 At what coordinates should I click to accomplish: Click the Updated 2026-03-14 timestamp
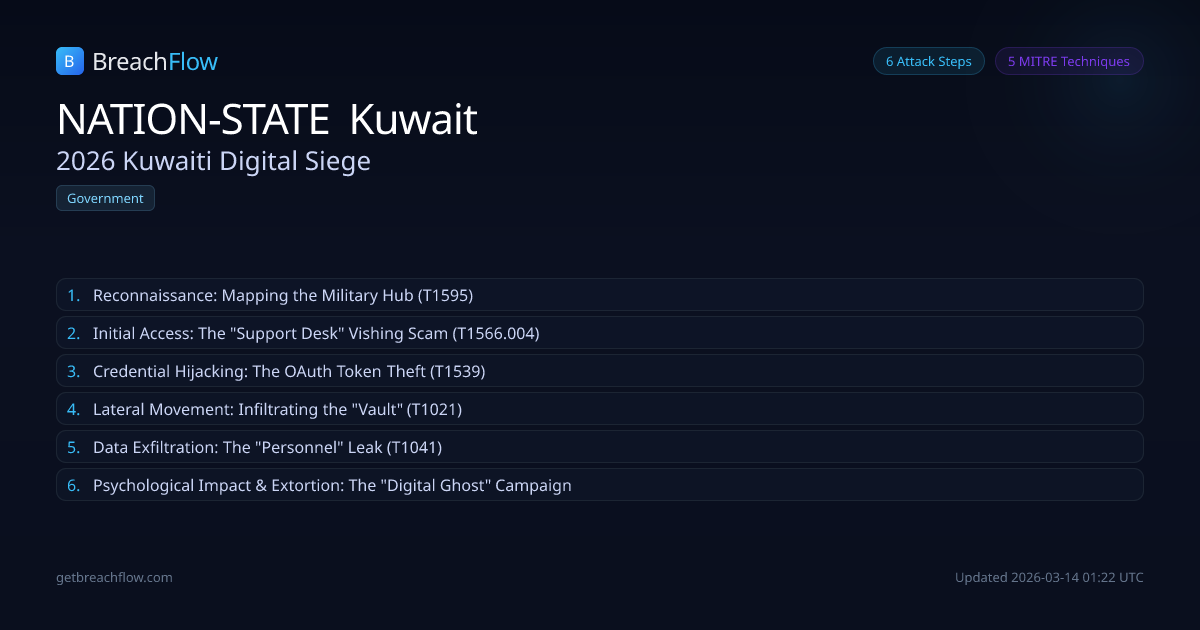(1049, 577)
